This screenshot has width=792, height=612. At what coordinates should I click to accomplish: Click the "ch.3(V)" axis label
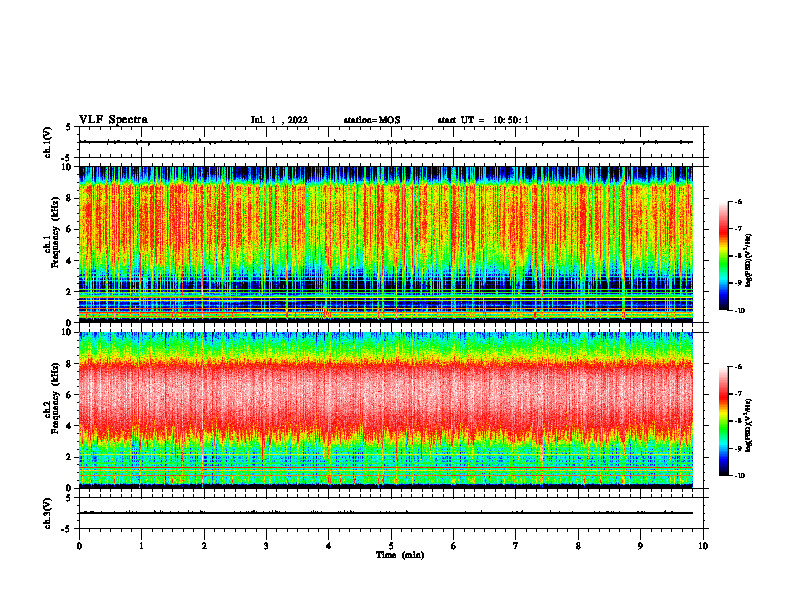click(47, 513)
